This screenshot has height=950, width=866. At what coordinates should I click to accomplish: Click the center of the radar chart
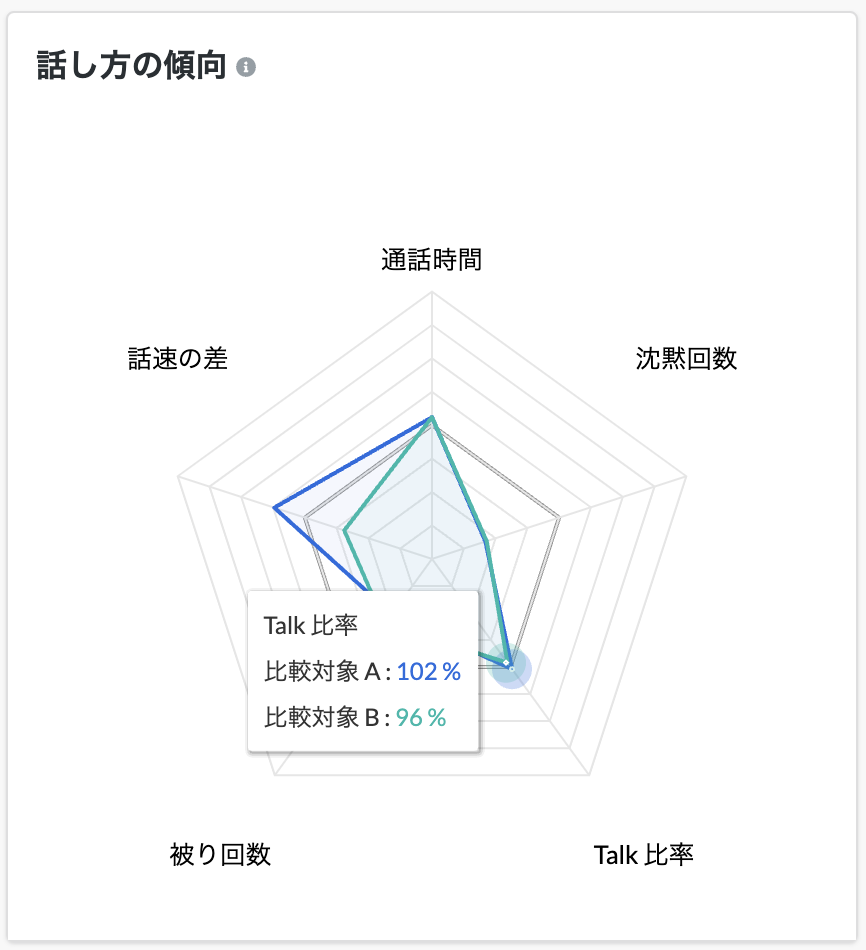point(432,558)
